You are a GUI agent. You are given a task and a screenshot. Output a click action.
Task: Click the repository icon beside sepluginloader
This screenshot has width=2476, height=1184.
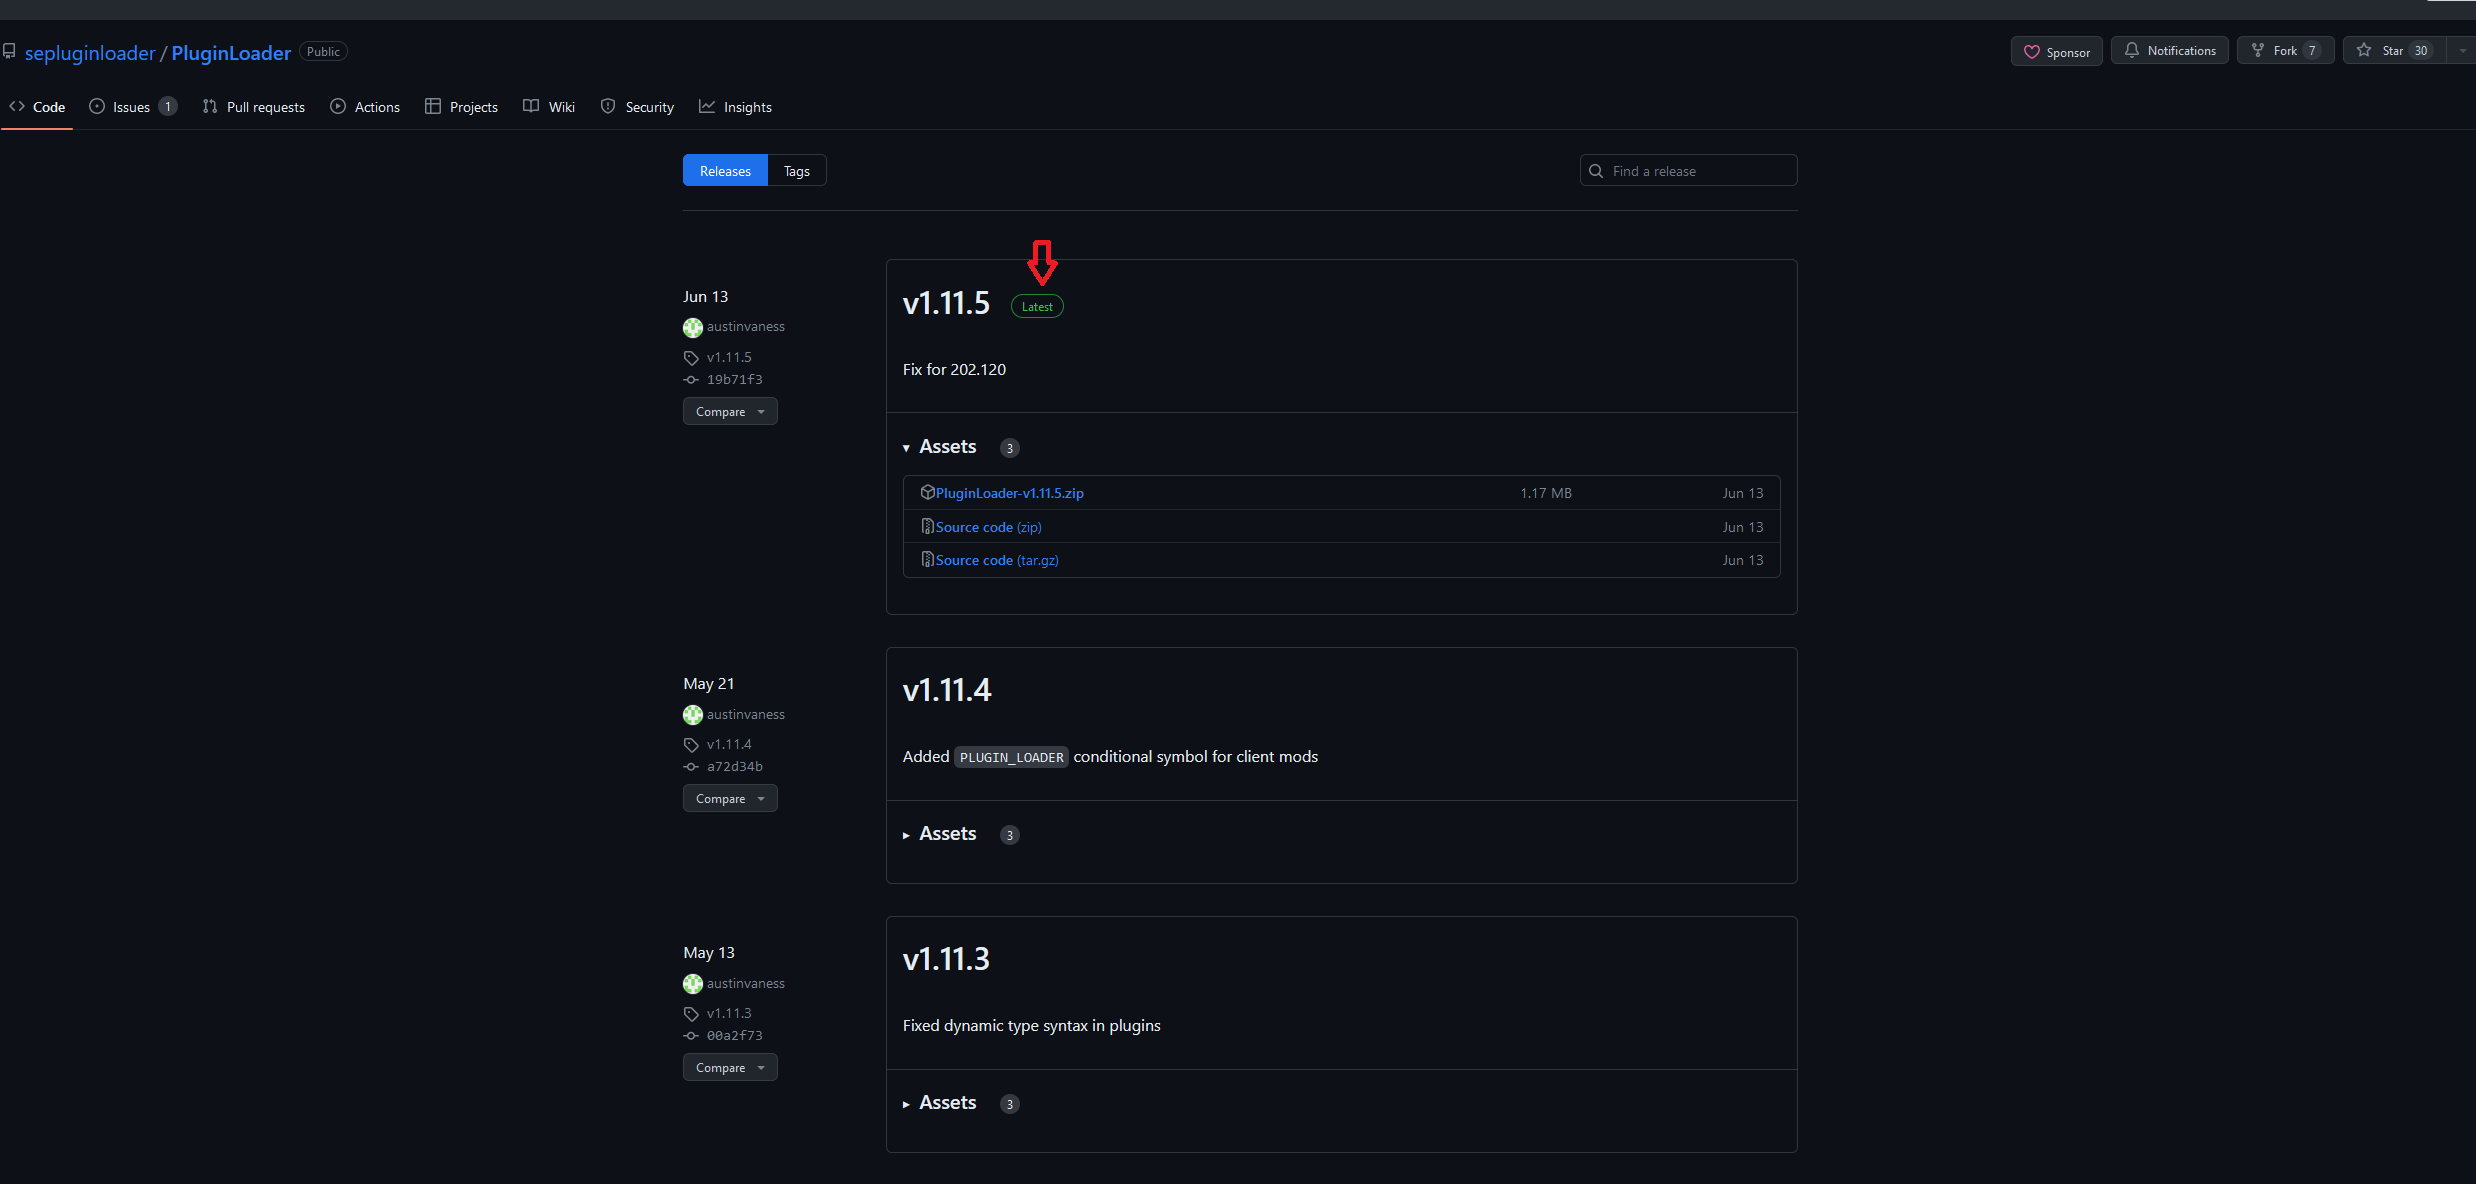pos(9,51)
